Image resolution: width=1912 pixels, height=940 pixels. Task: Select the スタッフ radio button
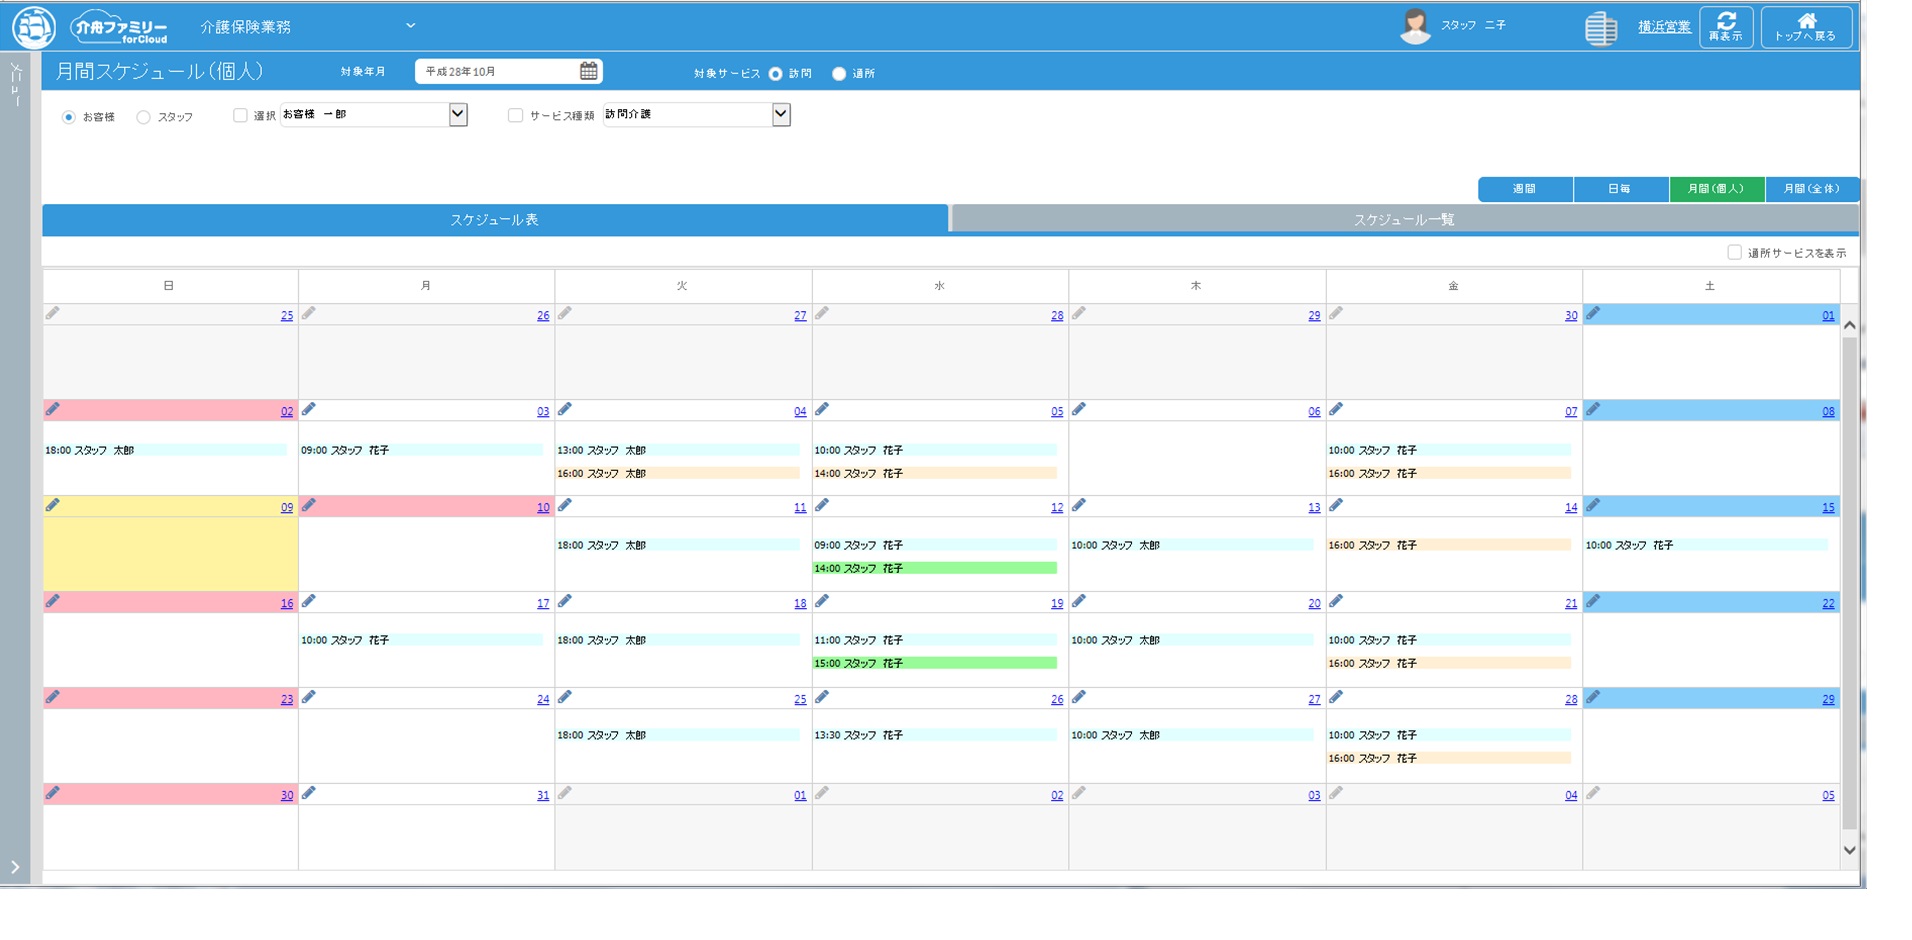coord(144,117)
